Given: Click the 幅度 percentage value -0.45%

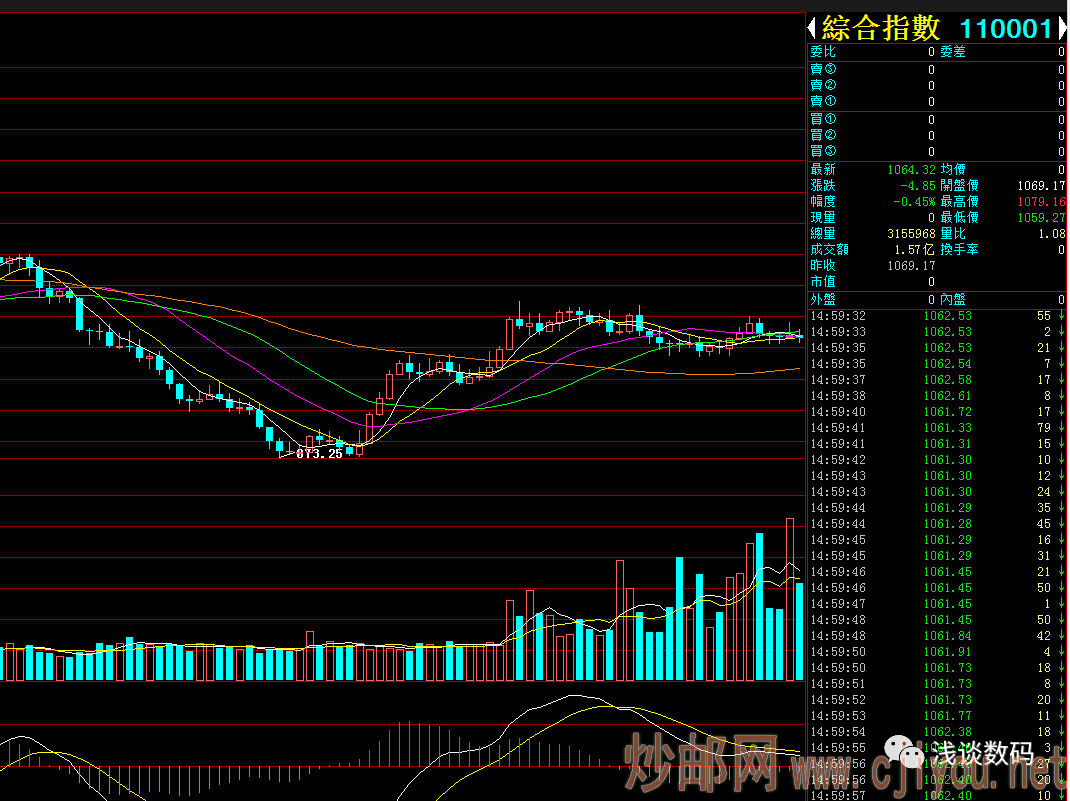Looking at the screenshot, I should click(x=915, y=202).
